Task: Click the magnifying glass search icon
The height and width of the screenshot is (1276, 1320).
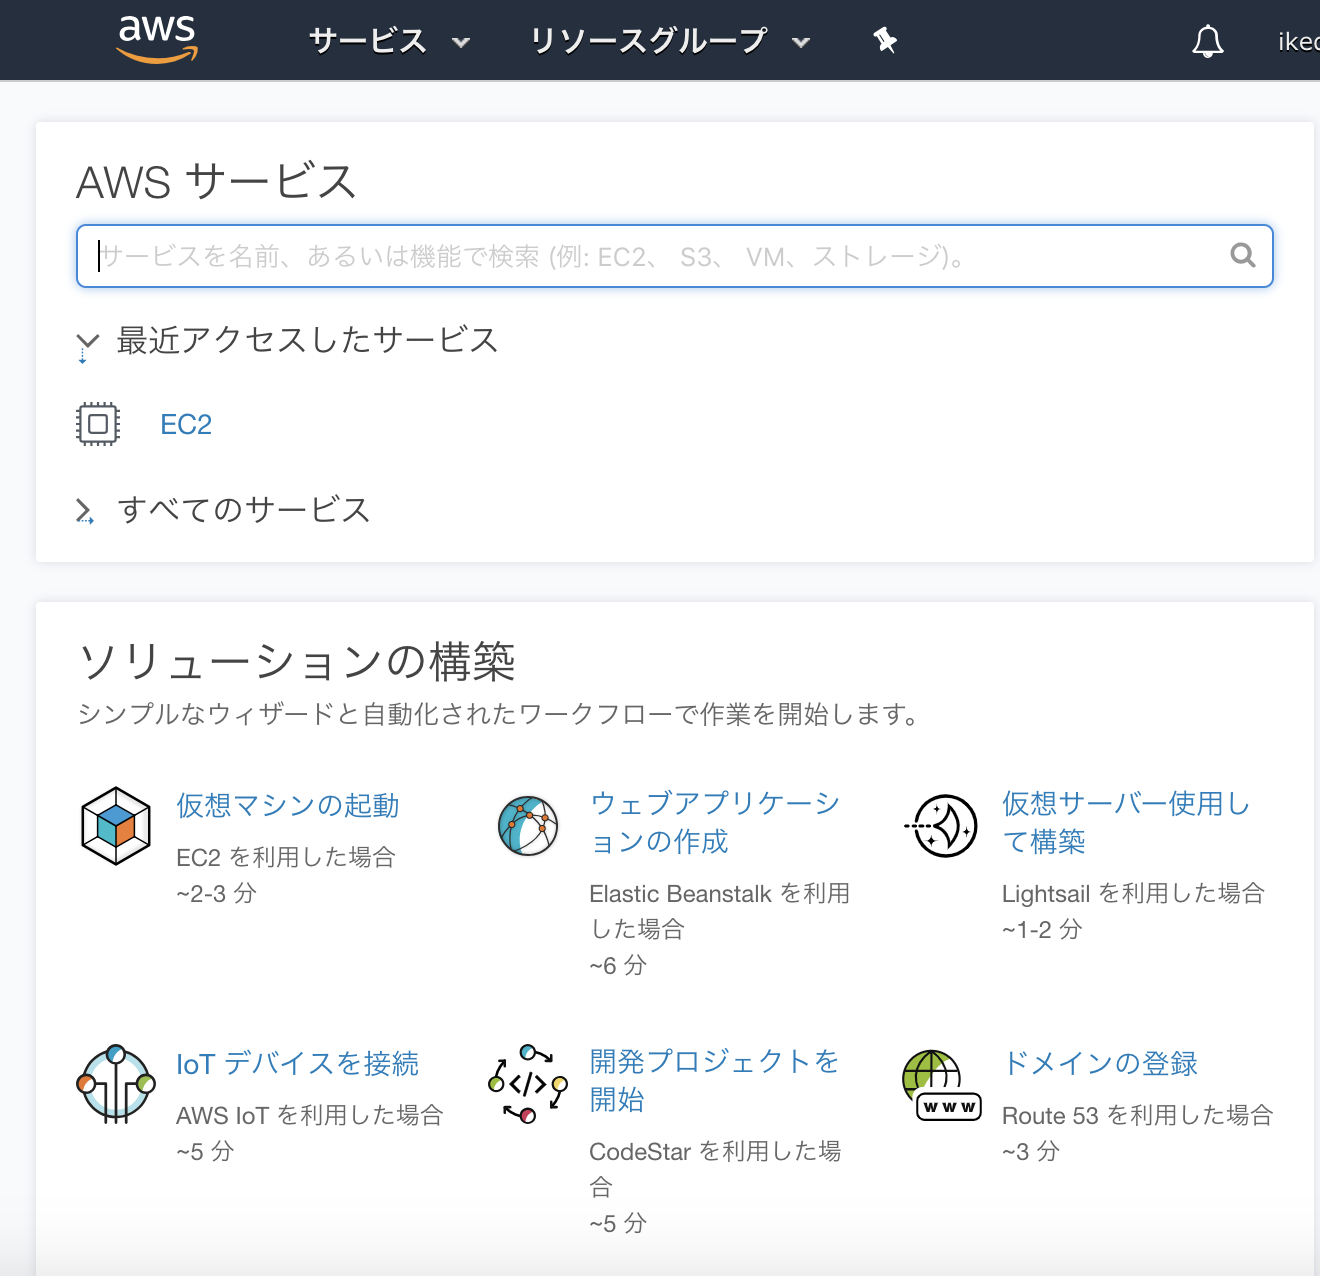Action: click(1242, 255)
